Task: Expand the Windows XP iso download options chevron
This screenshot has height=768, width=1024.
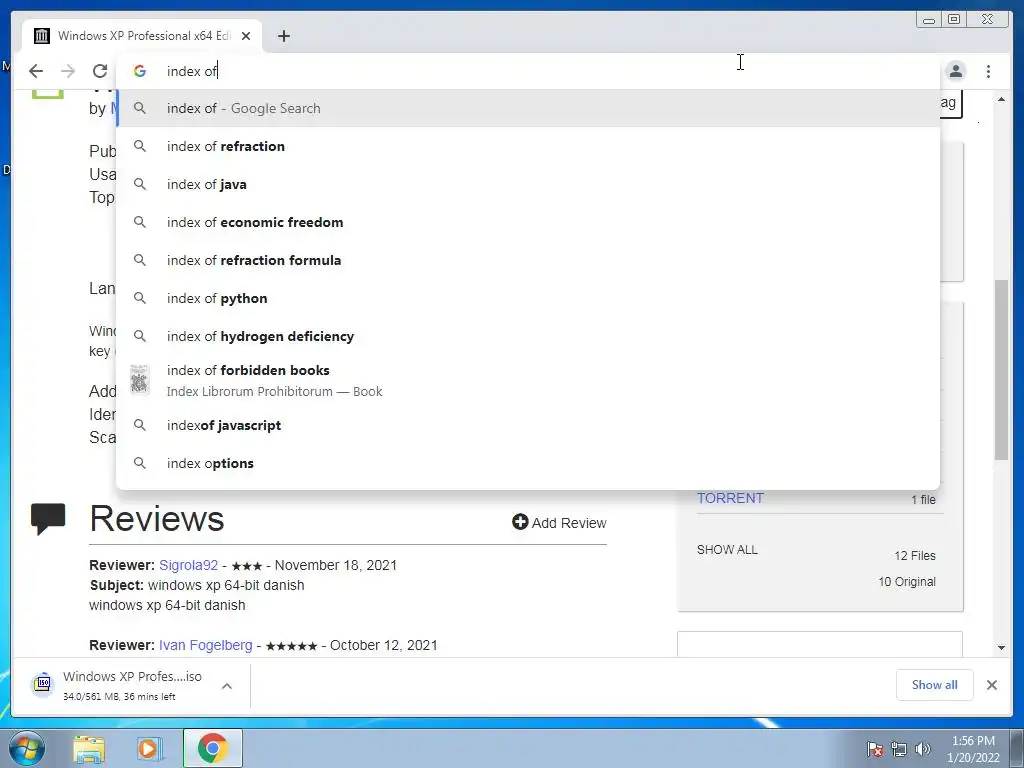Action: [x=227, y=686]
